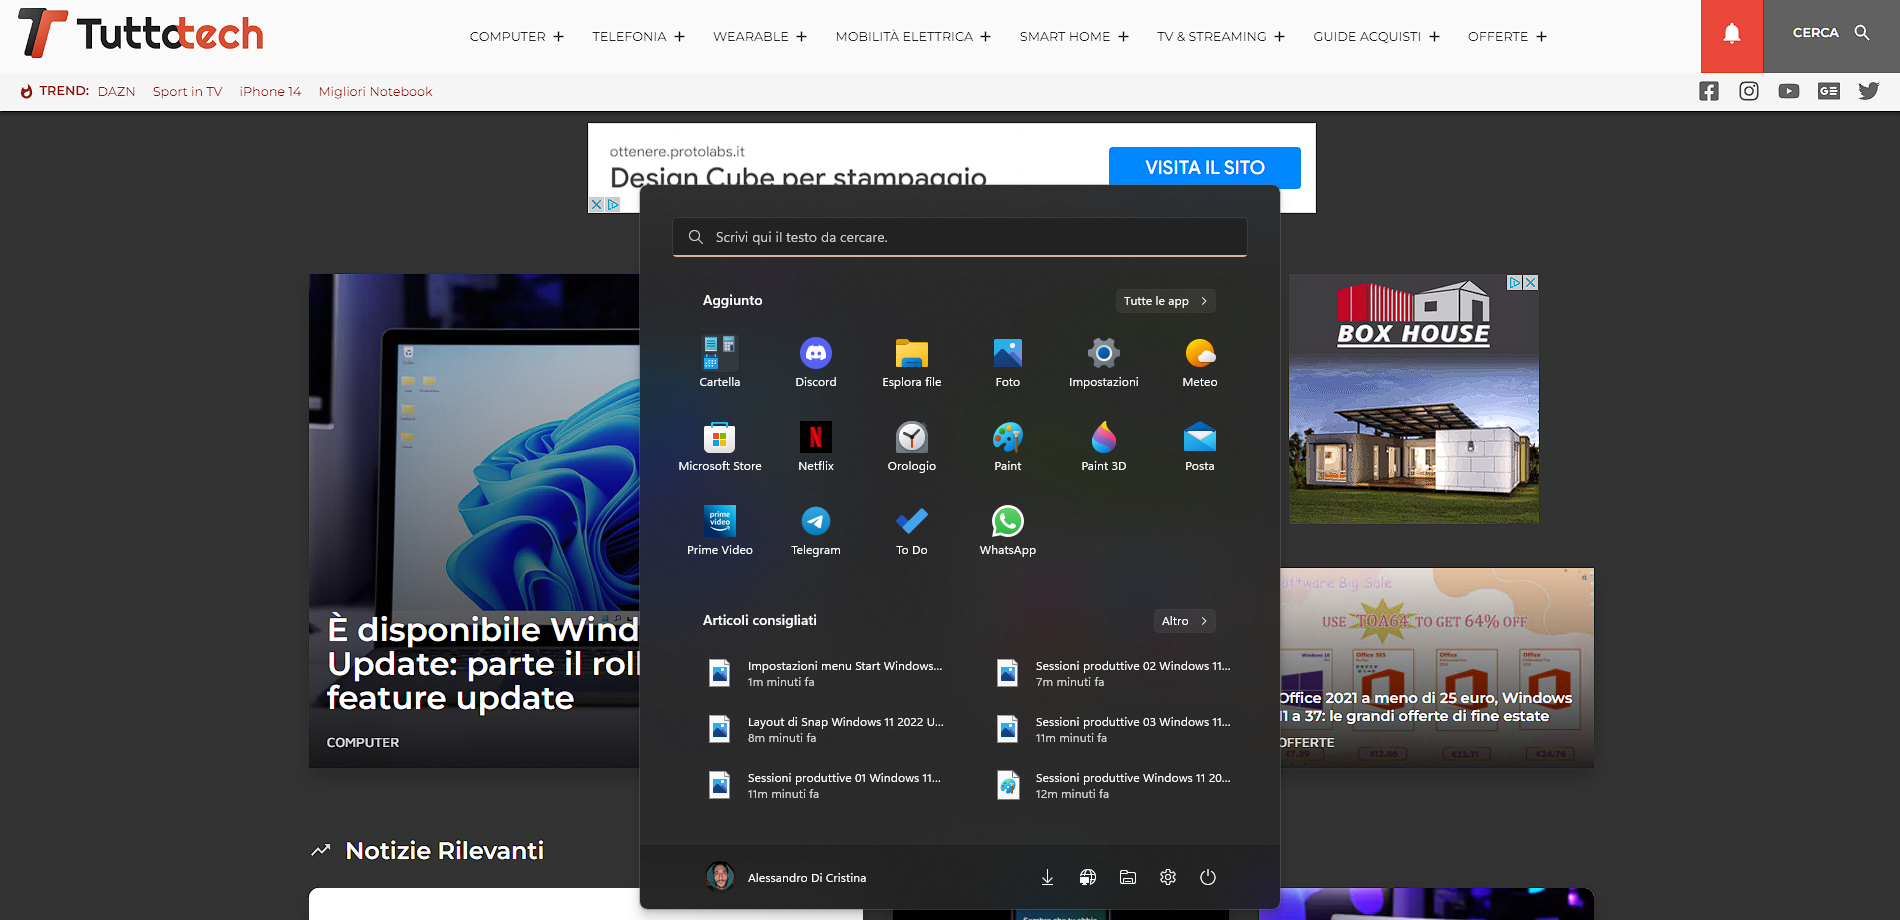
Task: Open Alessandro Di Cristina user profile
Action: [x=786, y=877]
